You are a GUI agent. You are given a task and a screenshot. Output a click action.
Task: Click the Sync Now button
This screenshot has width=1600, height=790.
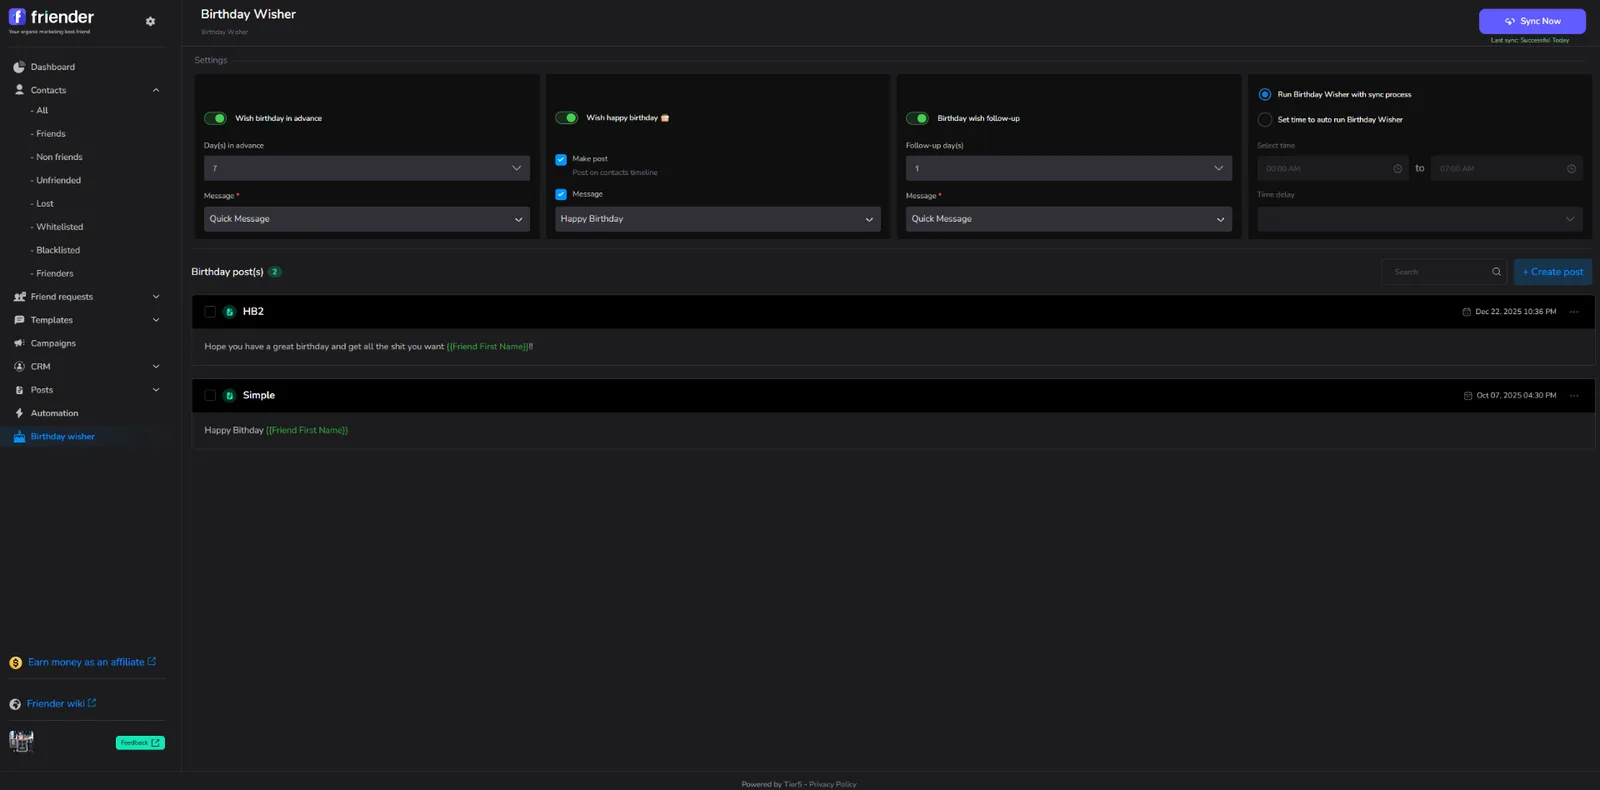point(1532,21)
